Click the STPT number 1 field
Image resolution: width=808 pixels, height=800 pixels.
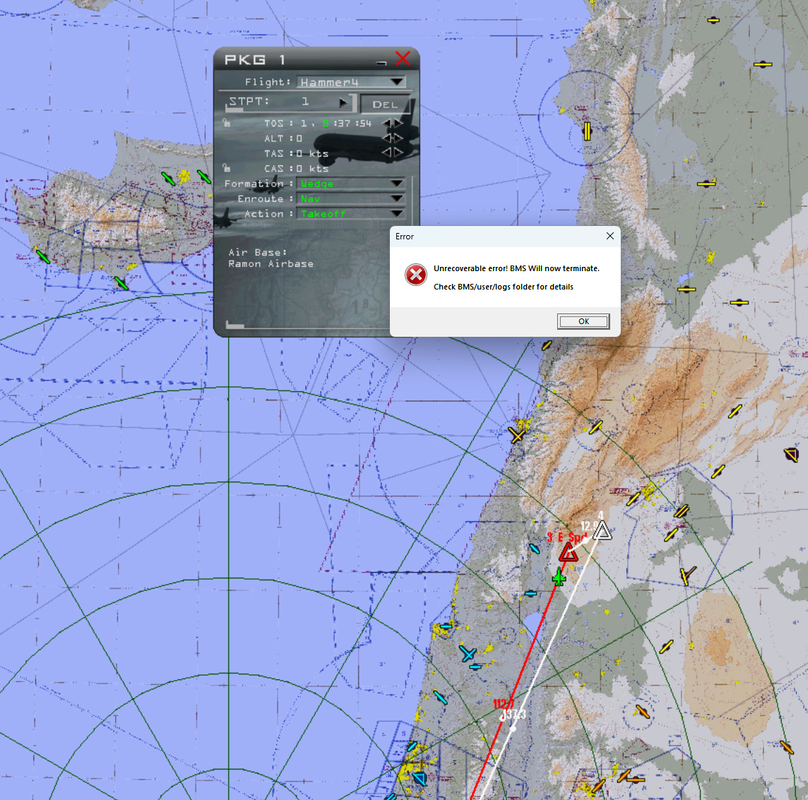tap(305, 102)
